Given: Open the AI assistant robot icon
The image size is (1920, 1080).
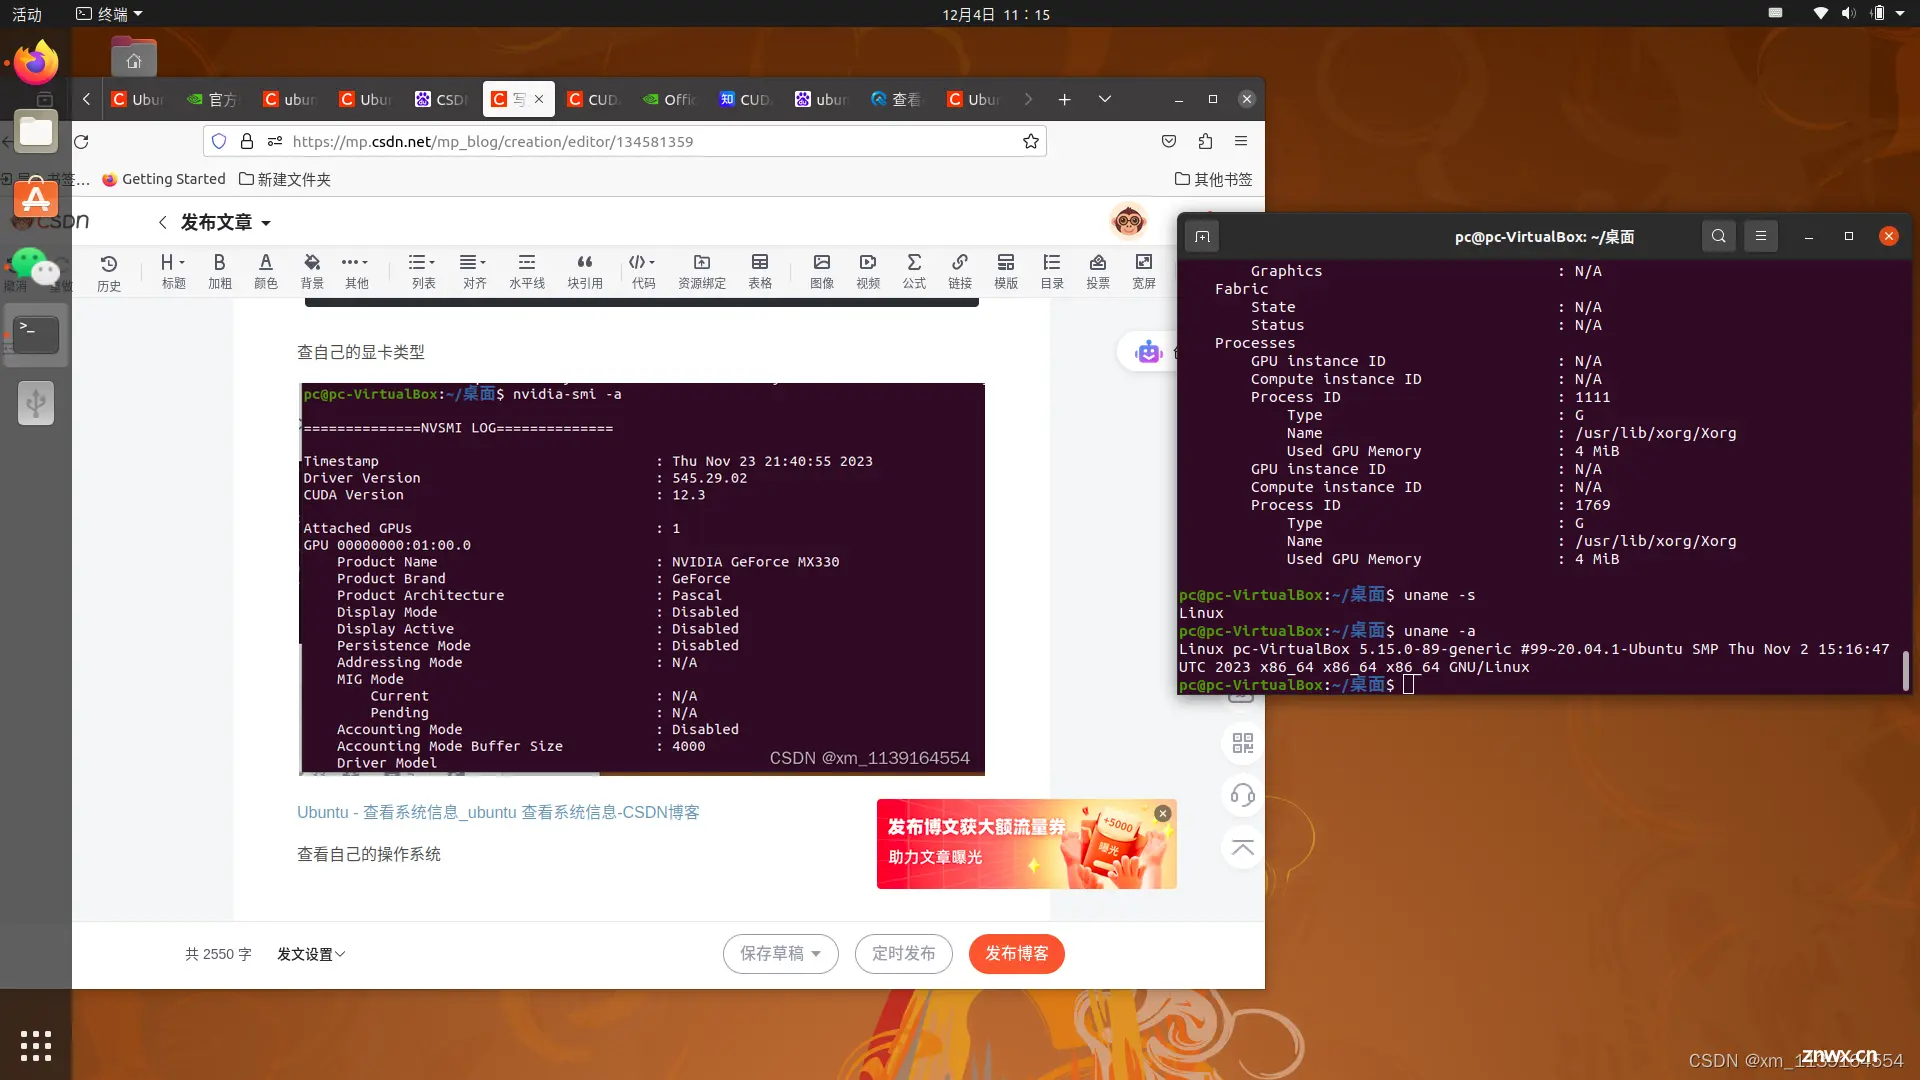Looking at the screenshot, I should click(x=1148, y=352).
